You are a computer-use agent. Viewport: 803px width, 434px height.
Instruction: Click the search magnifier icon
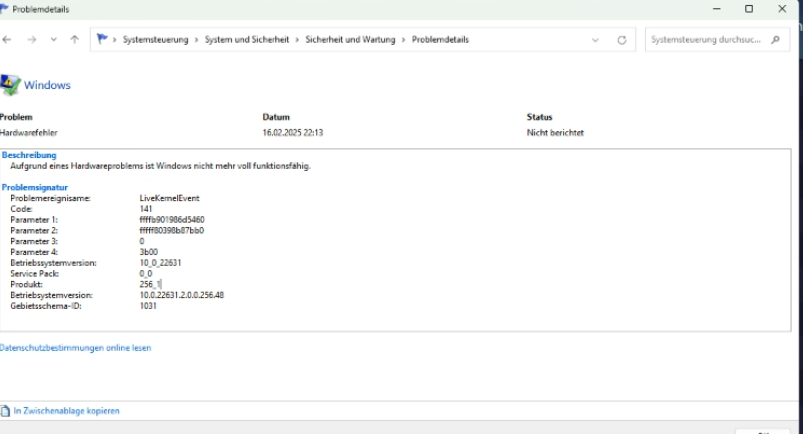[775, 39]
